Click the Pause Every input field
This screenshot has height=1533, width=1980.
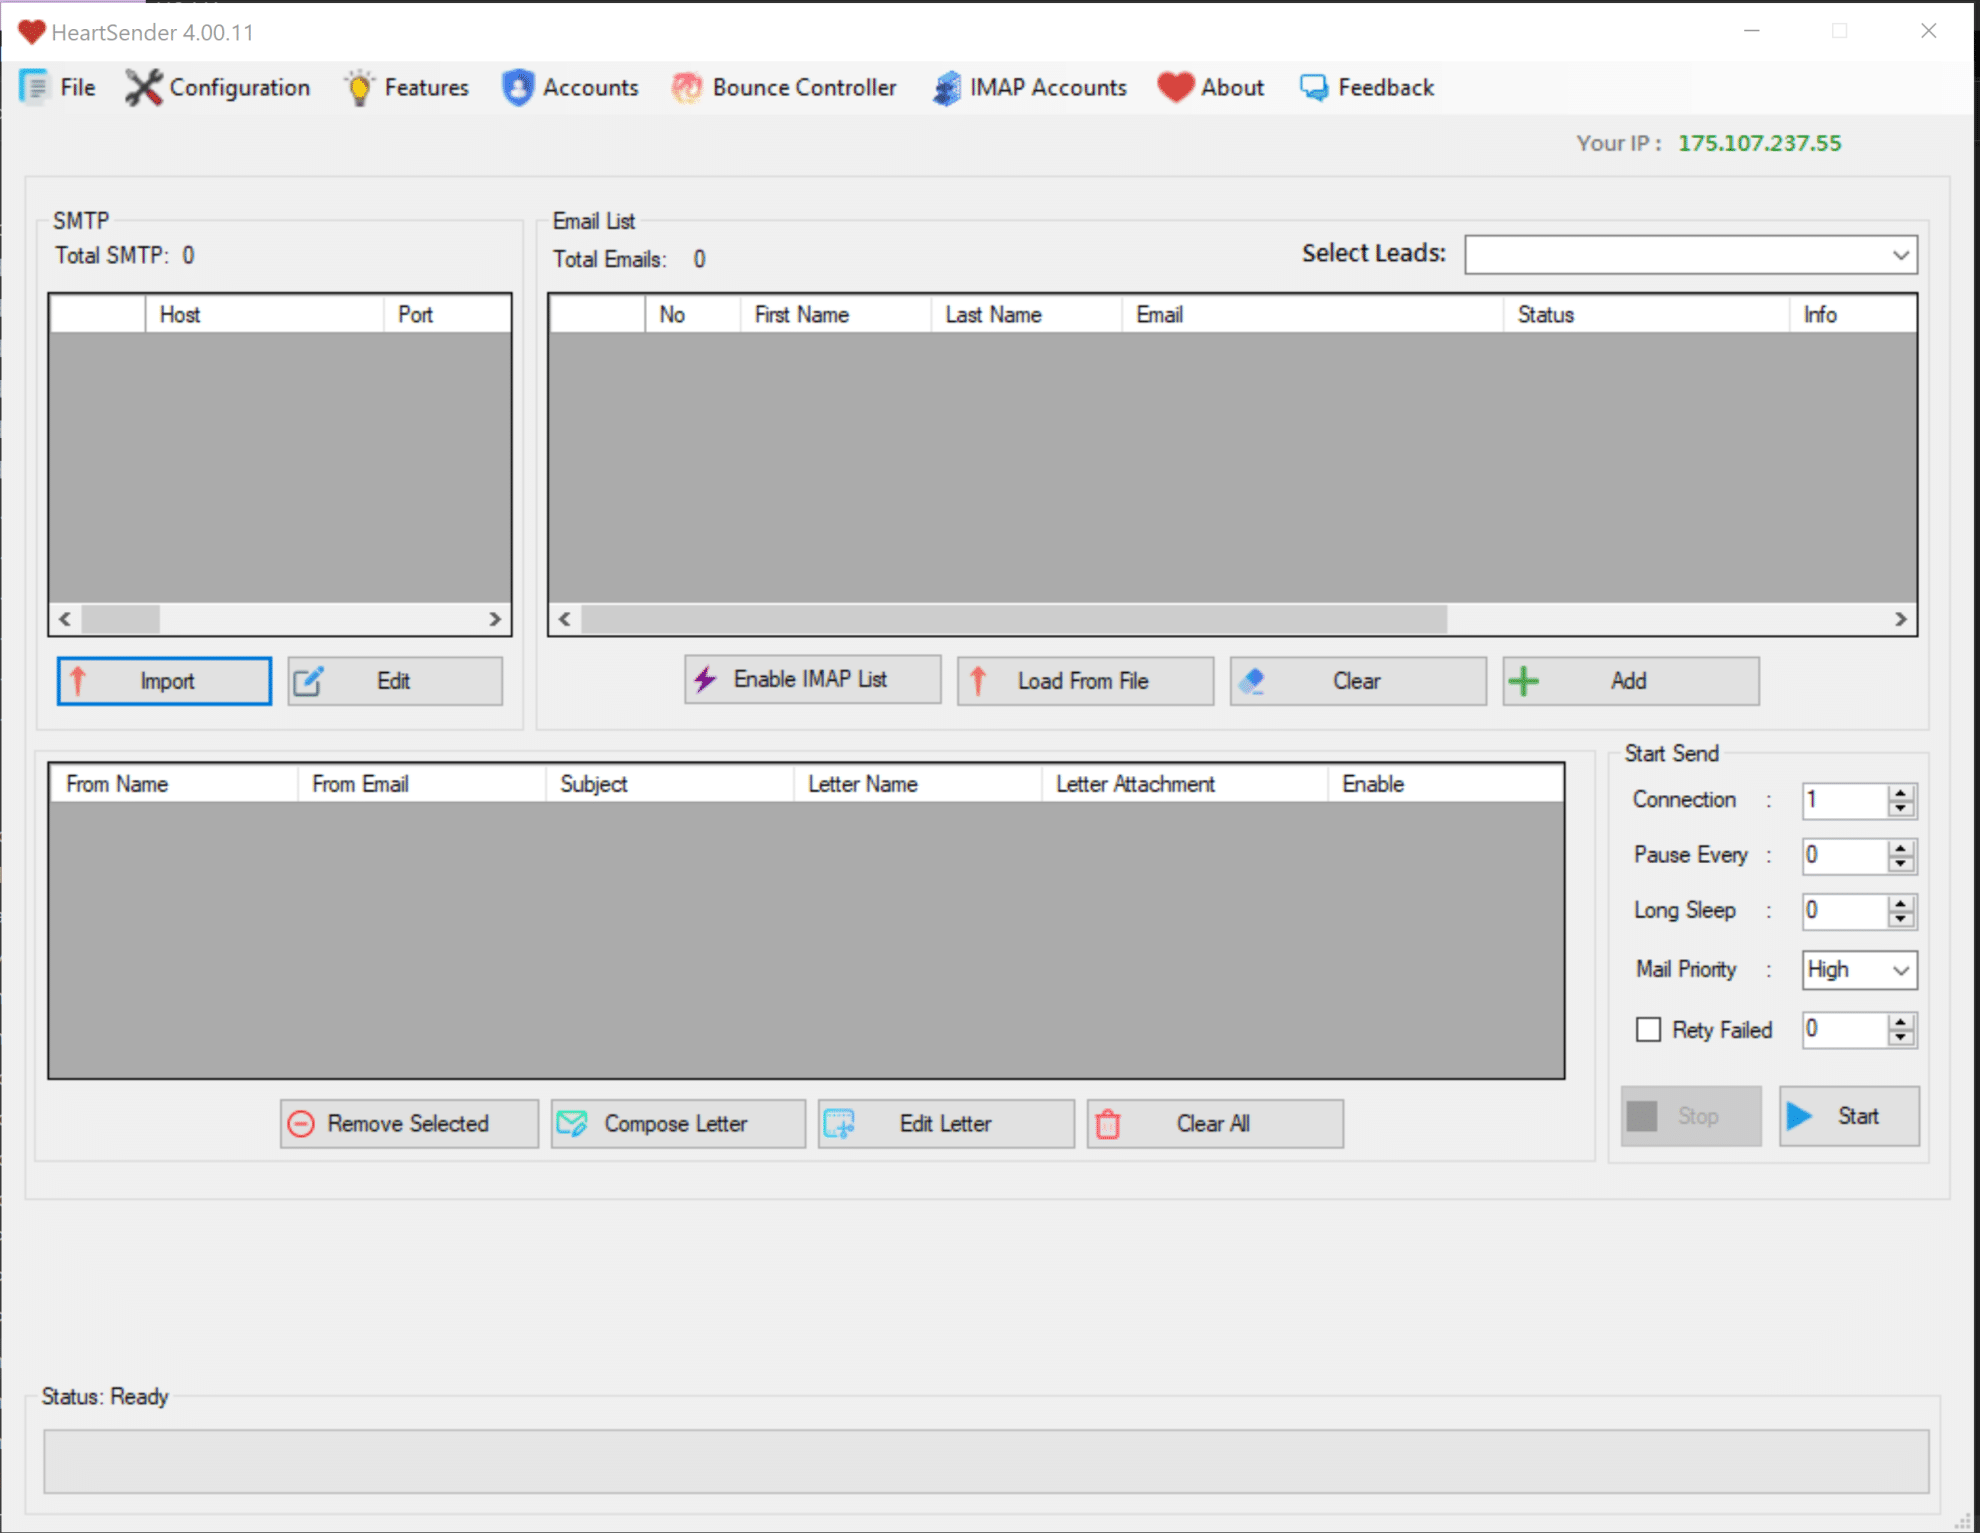1844,855
